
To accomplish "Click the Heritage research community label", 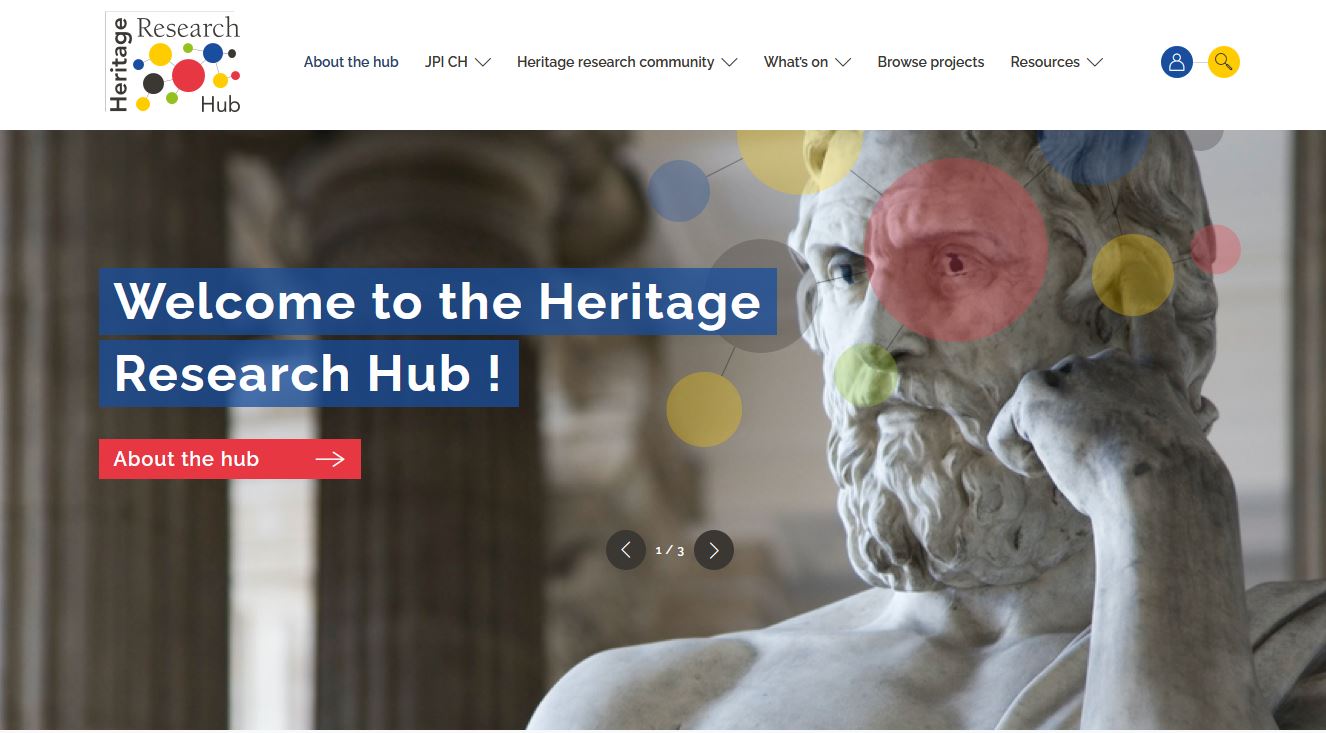I will point(615,62).
